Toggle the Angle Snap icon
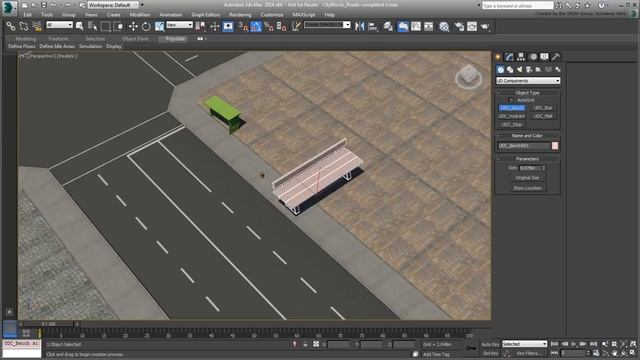The image size is (640, 360). (256, 27)
